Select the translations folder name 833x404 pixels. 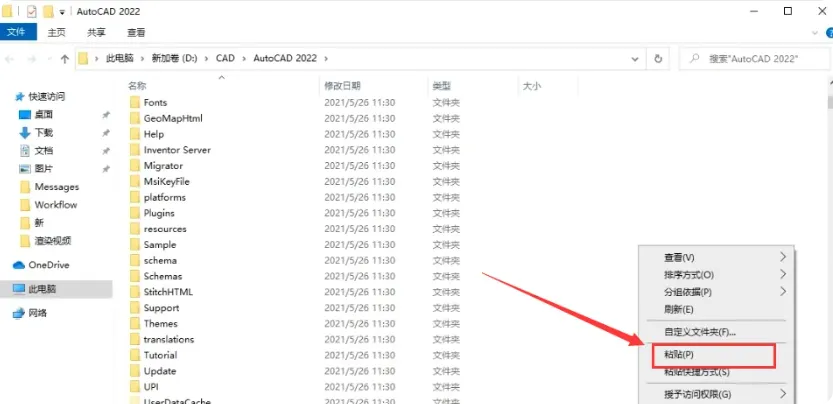click(169, 339)
